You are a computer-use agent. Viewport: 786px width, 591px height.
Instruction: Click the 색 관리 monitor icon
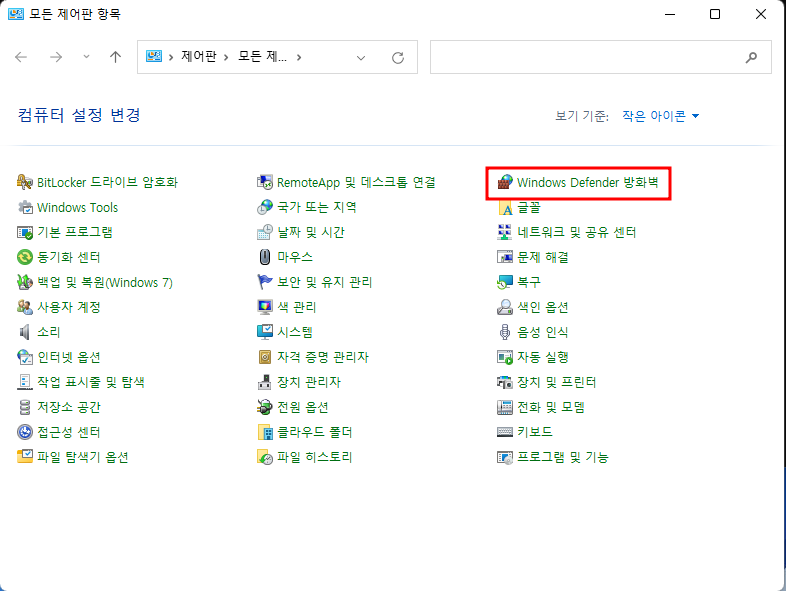click(x=265, y=307)
